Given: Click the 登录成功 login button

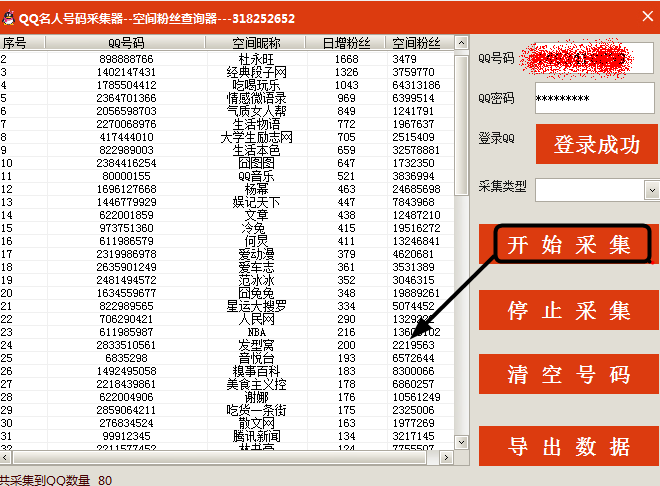Looking at the screenshot, I should click(x=596, y=144).
